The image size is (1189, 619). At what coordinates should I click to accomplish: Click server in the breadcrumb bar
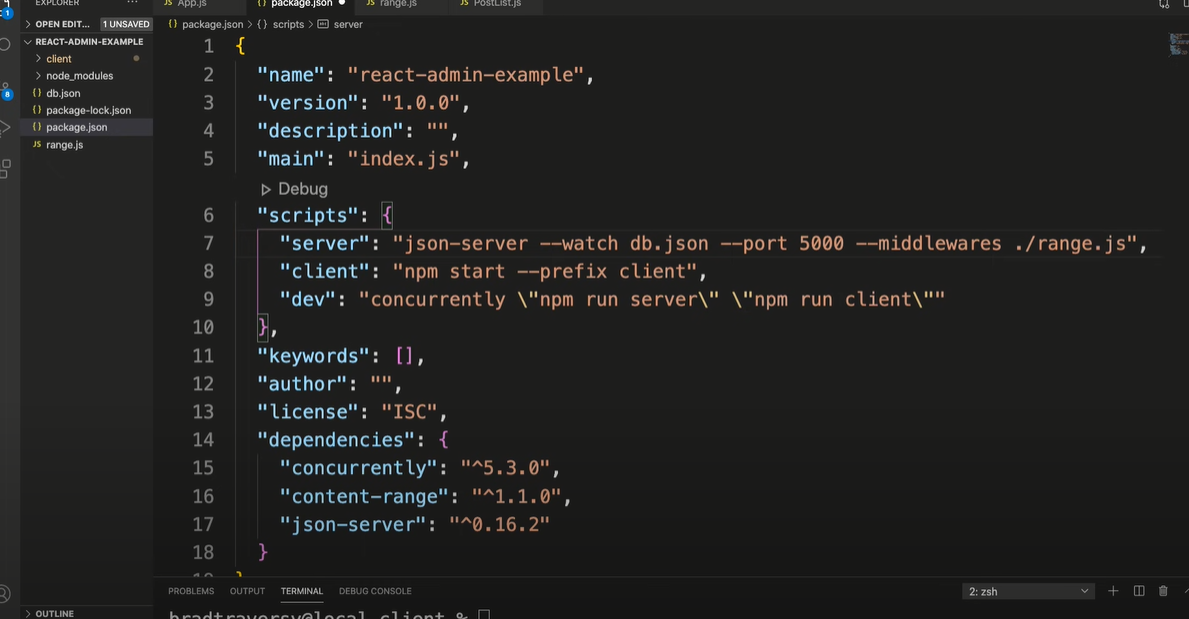(x=348, y=24)
